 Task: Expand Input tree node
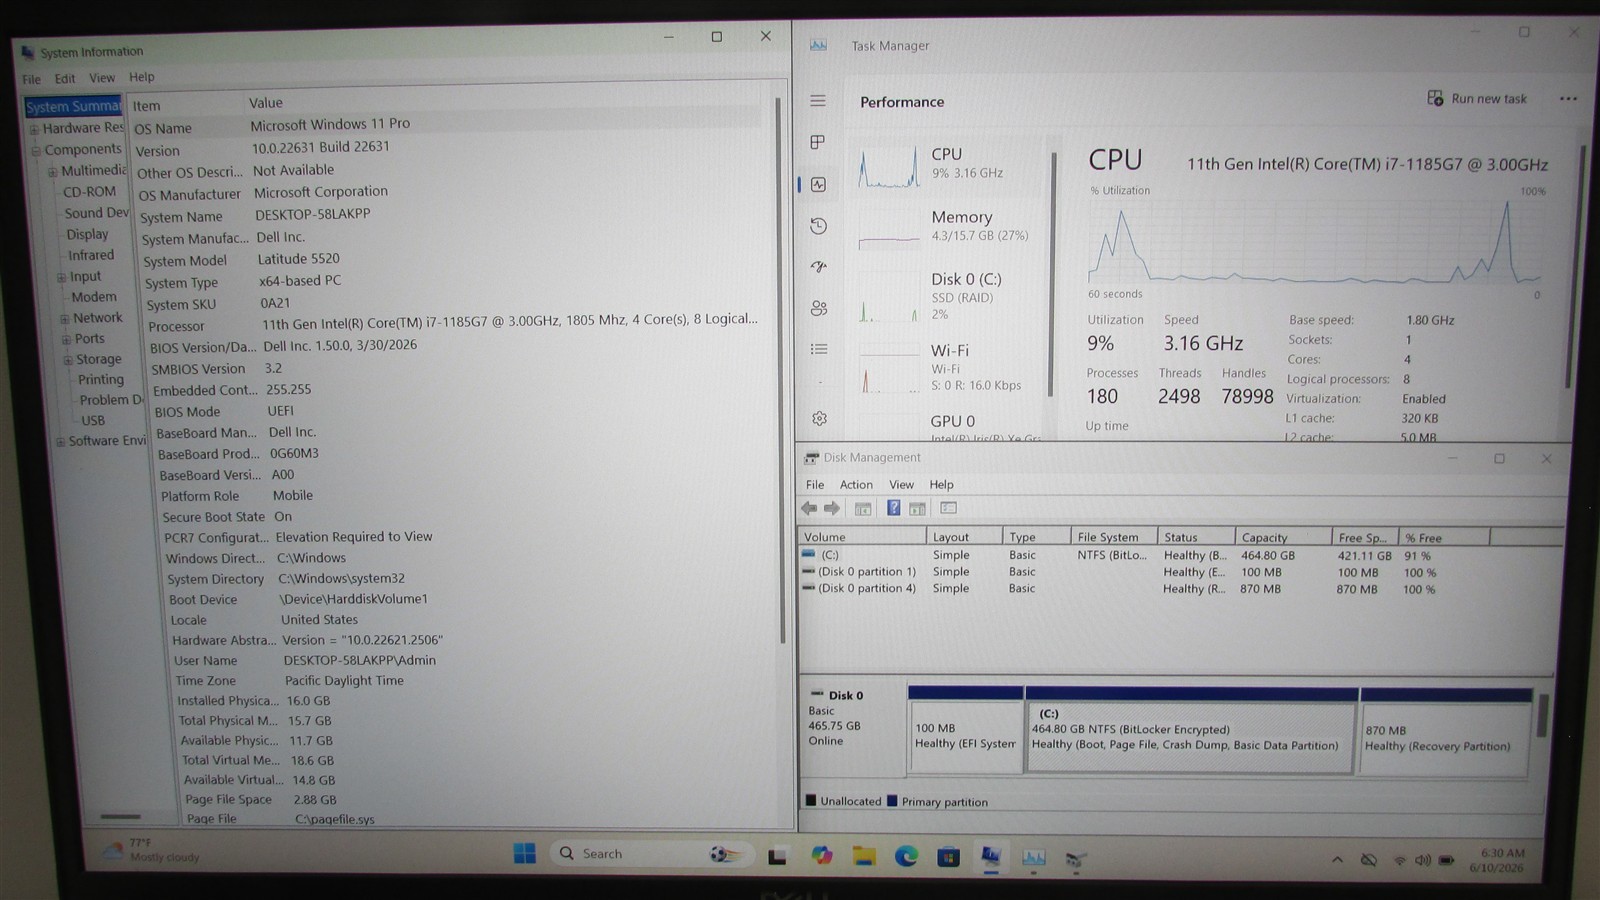pyautogui.click(x=62, y=278)
